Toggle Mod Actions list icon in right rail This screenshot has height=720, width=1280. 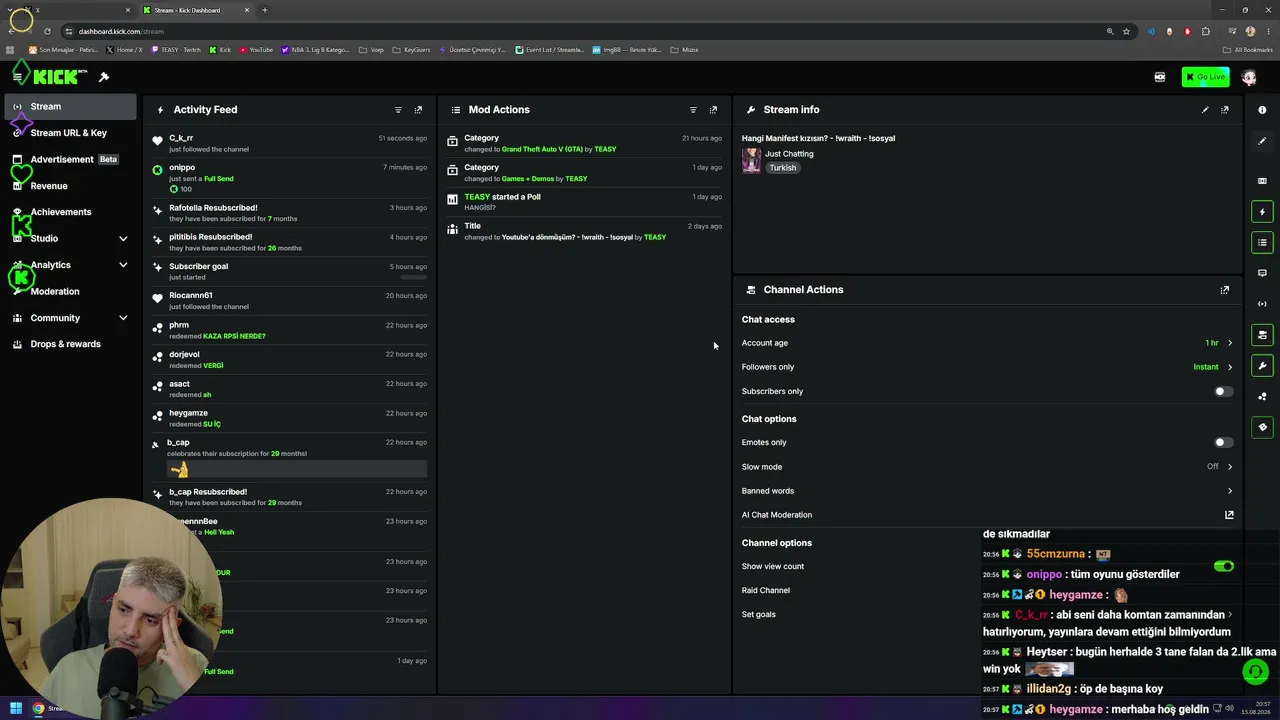point(1262,243)
